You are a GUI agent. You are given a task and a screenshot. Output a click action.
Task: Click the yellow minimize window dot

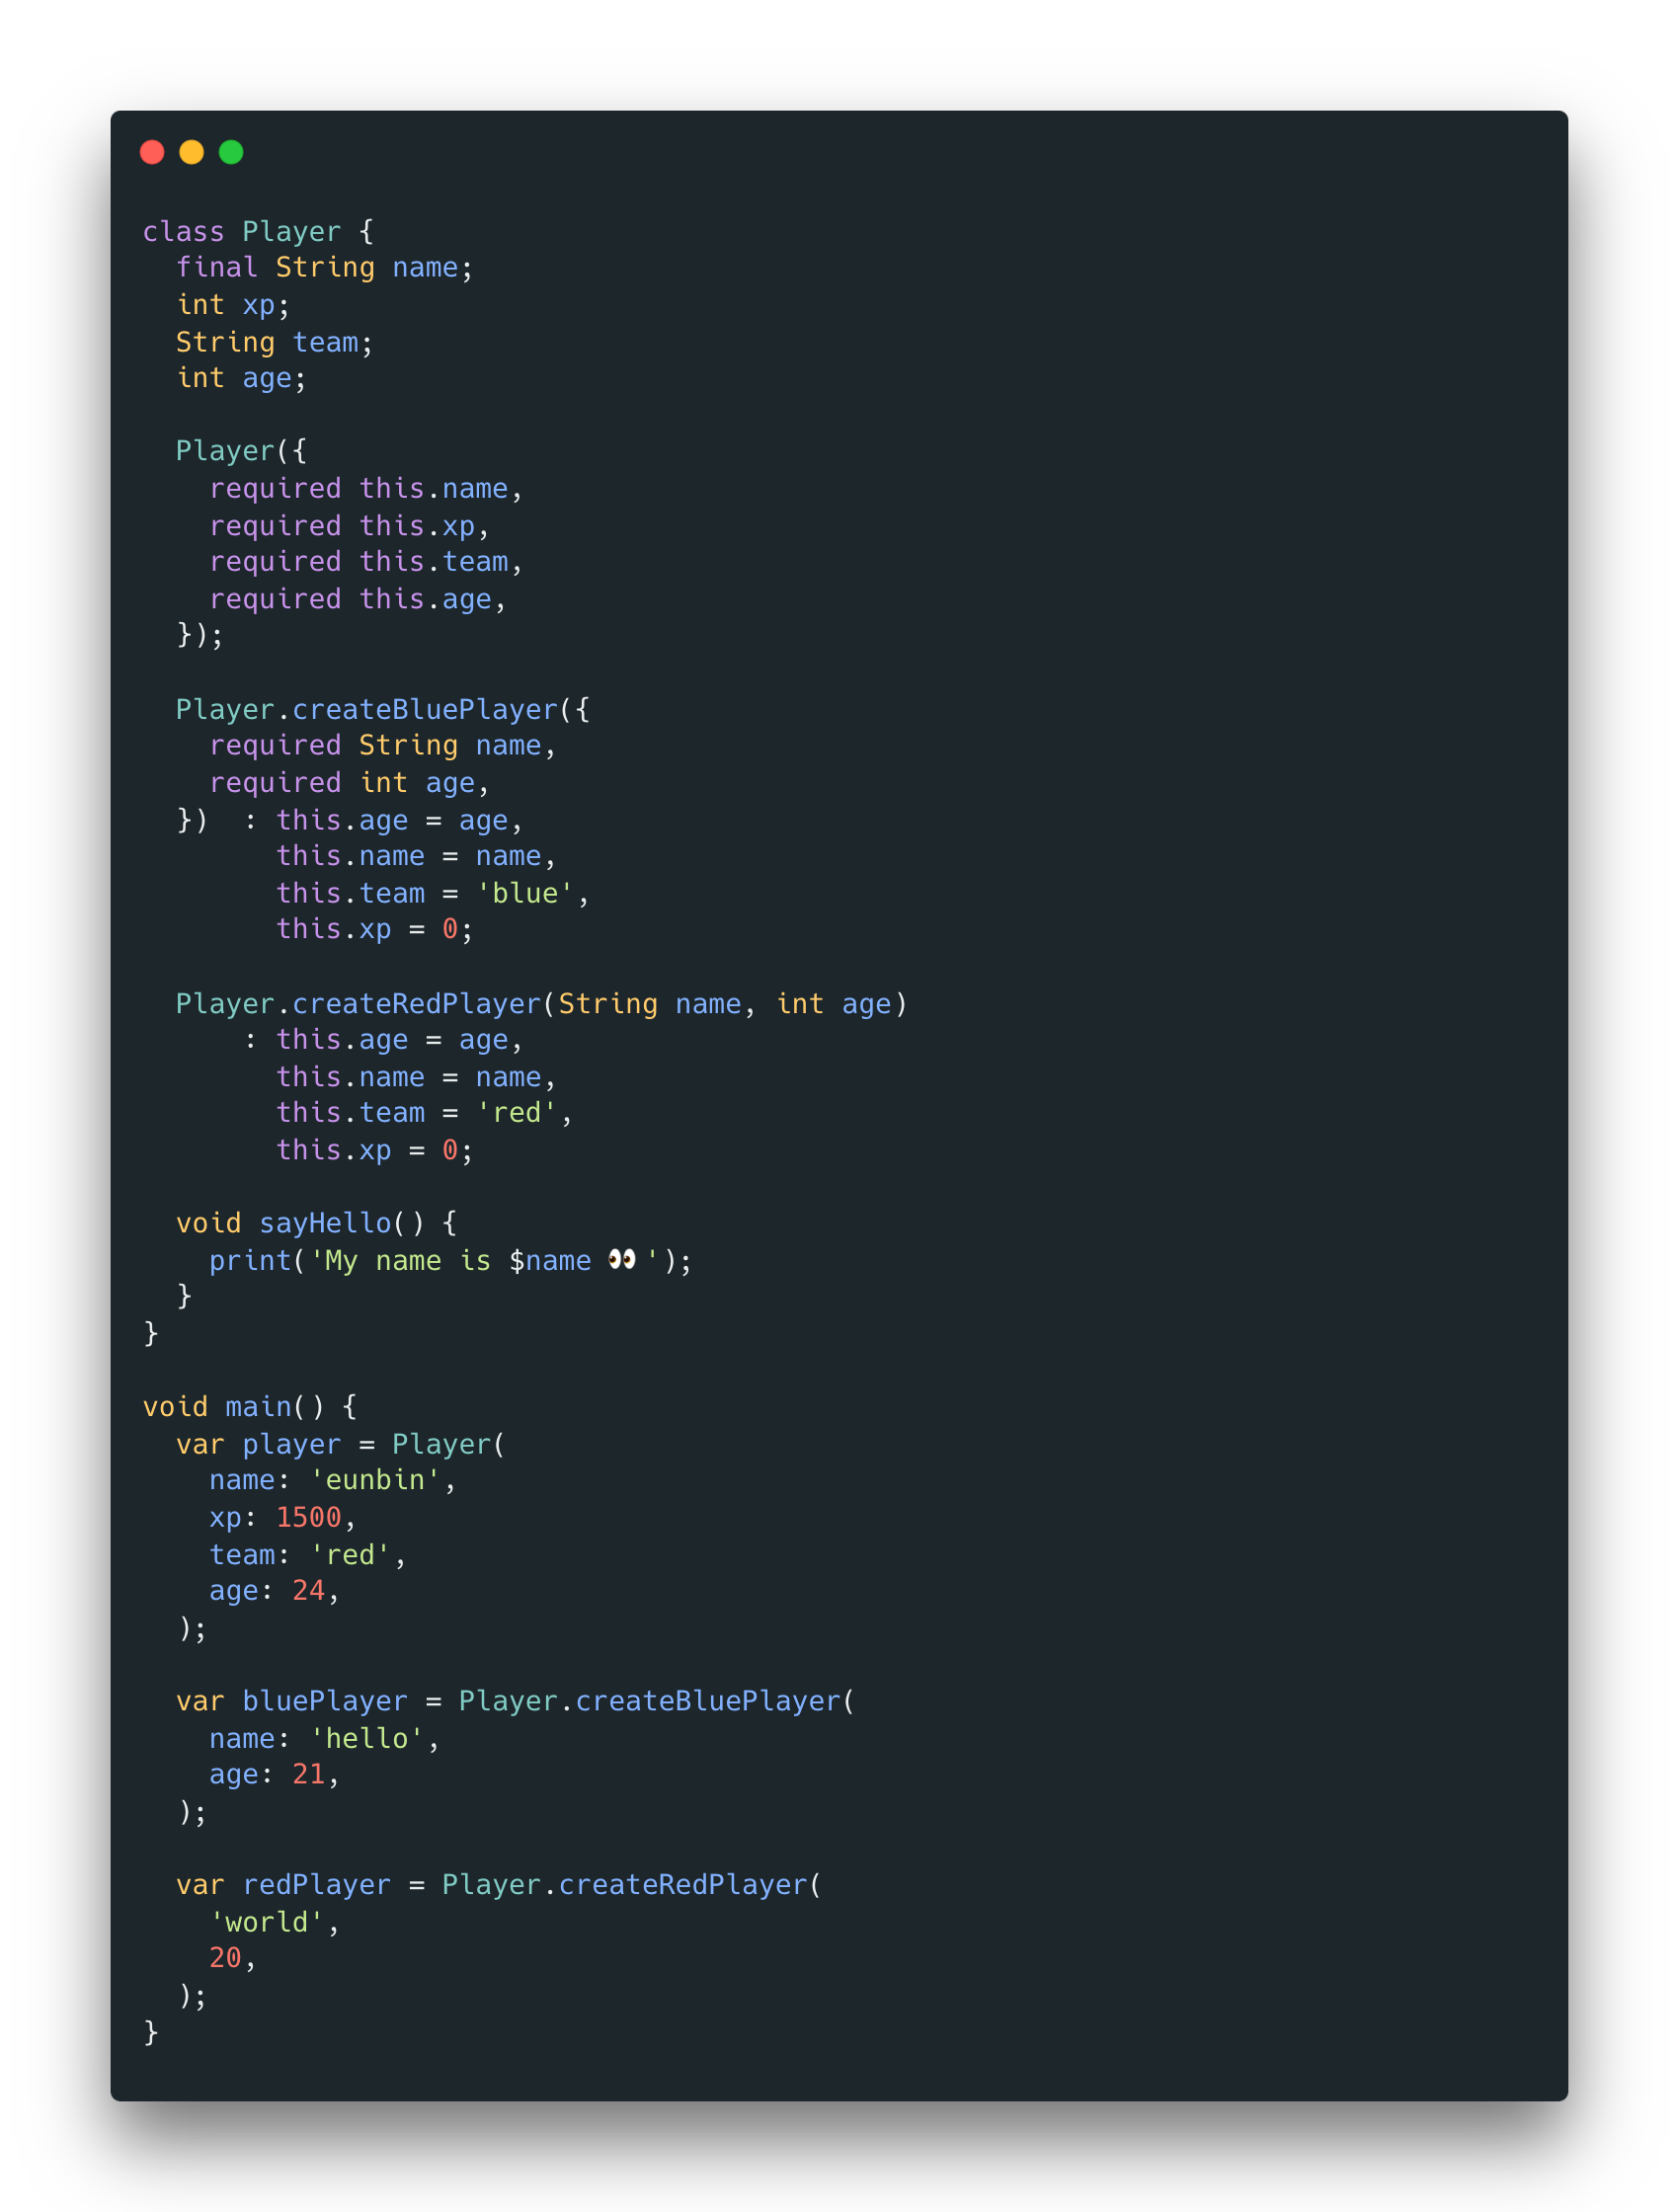[192, 152]
